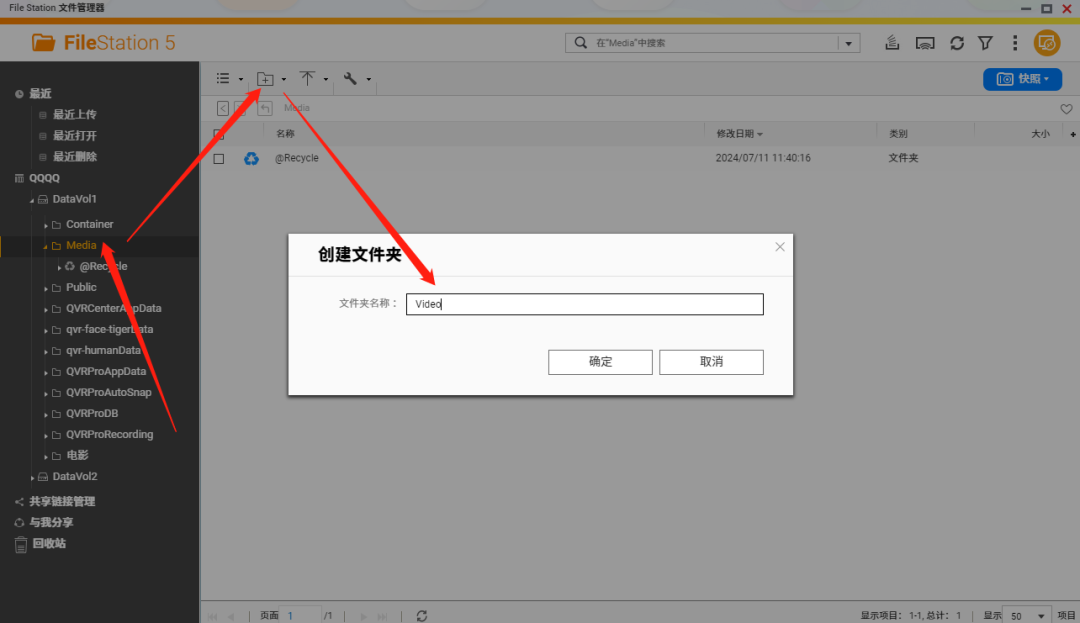This screenshot has height=623, width=1080.
Task: Click the upload toolbar icon
Action: (x=308, y=79)
